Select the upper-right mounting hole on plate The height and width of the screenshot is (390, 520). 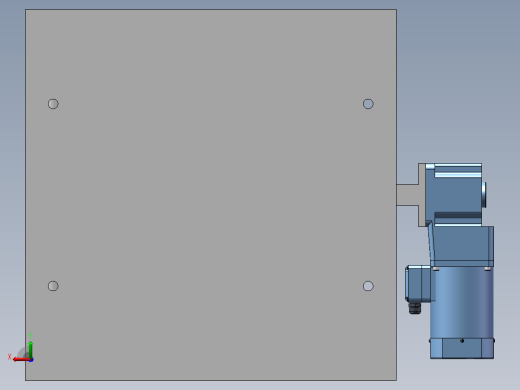coord(368,104)
